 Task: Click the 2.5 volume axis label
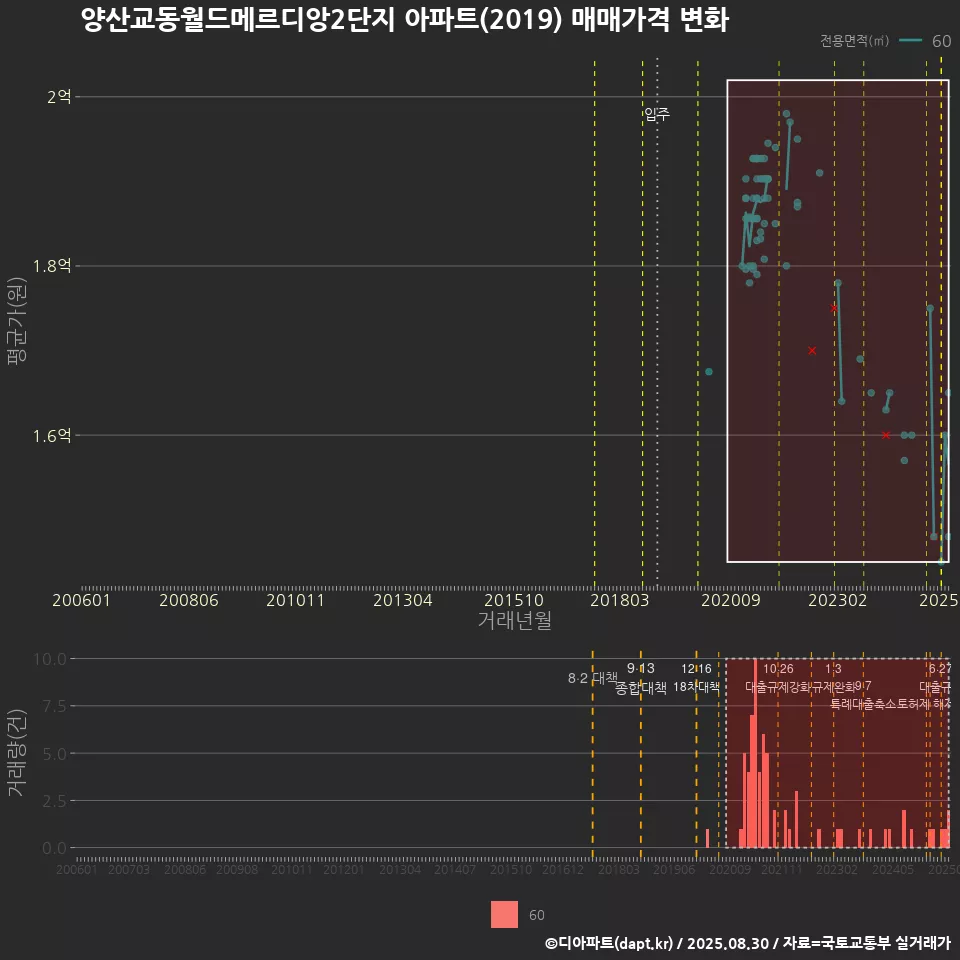(54, 801)
